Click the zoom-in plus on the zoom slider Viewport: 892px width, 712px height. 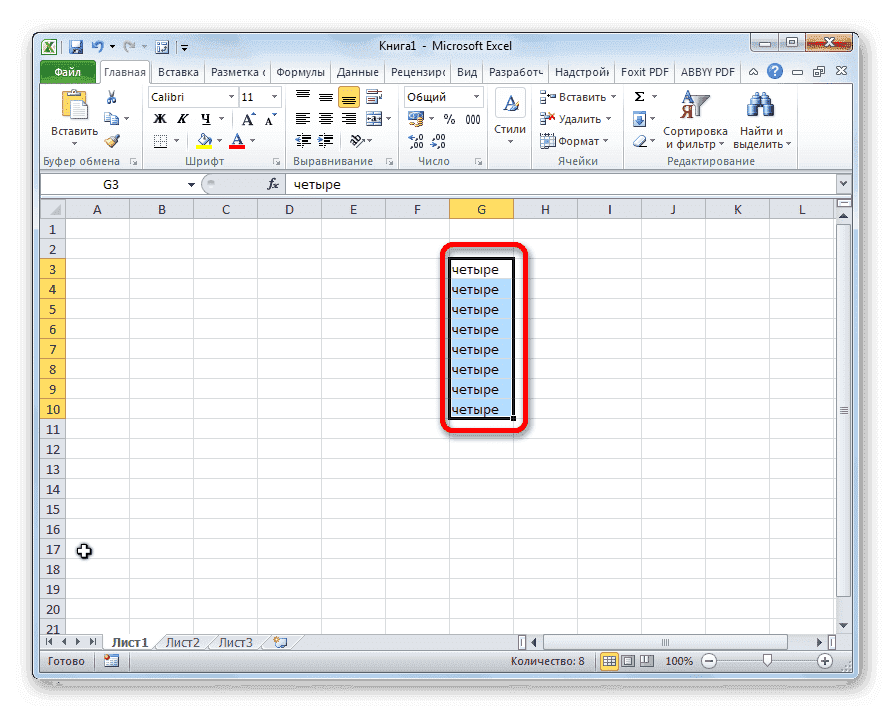[826, 661]
